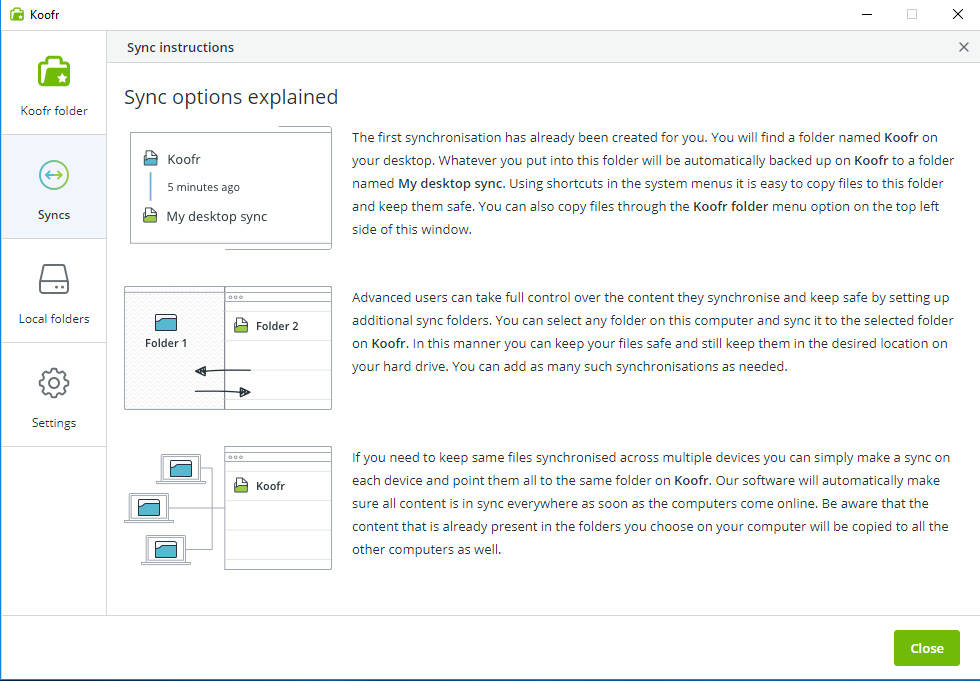
Task: Click the Syncs label in sidebar
Action: (54, 215)
